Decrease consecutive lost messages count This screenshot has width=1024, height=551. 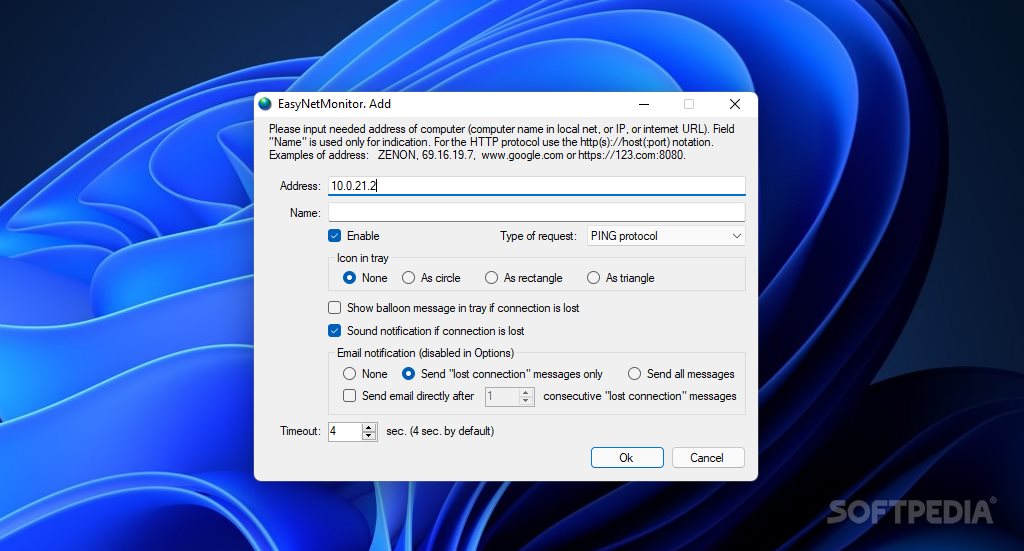pos(526,400)
